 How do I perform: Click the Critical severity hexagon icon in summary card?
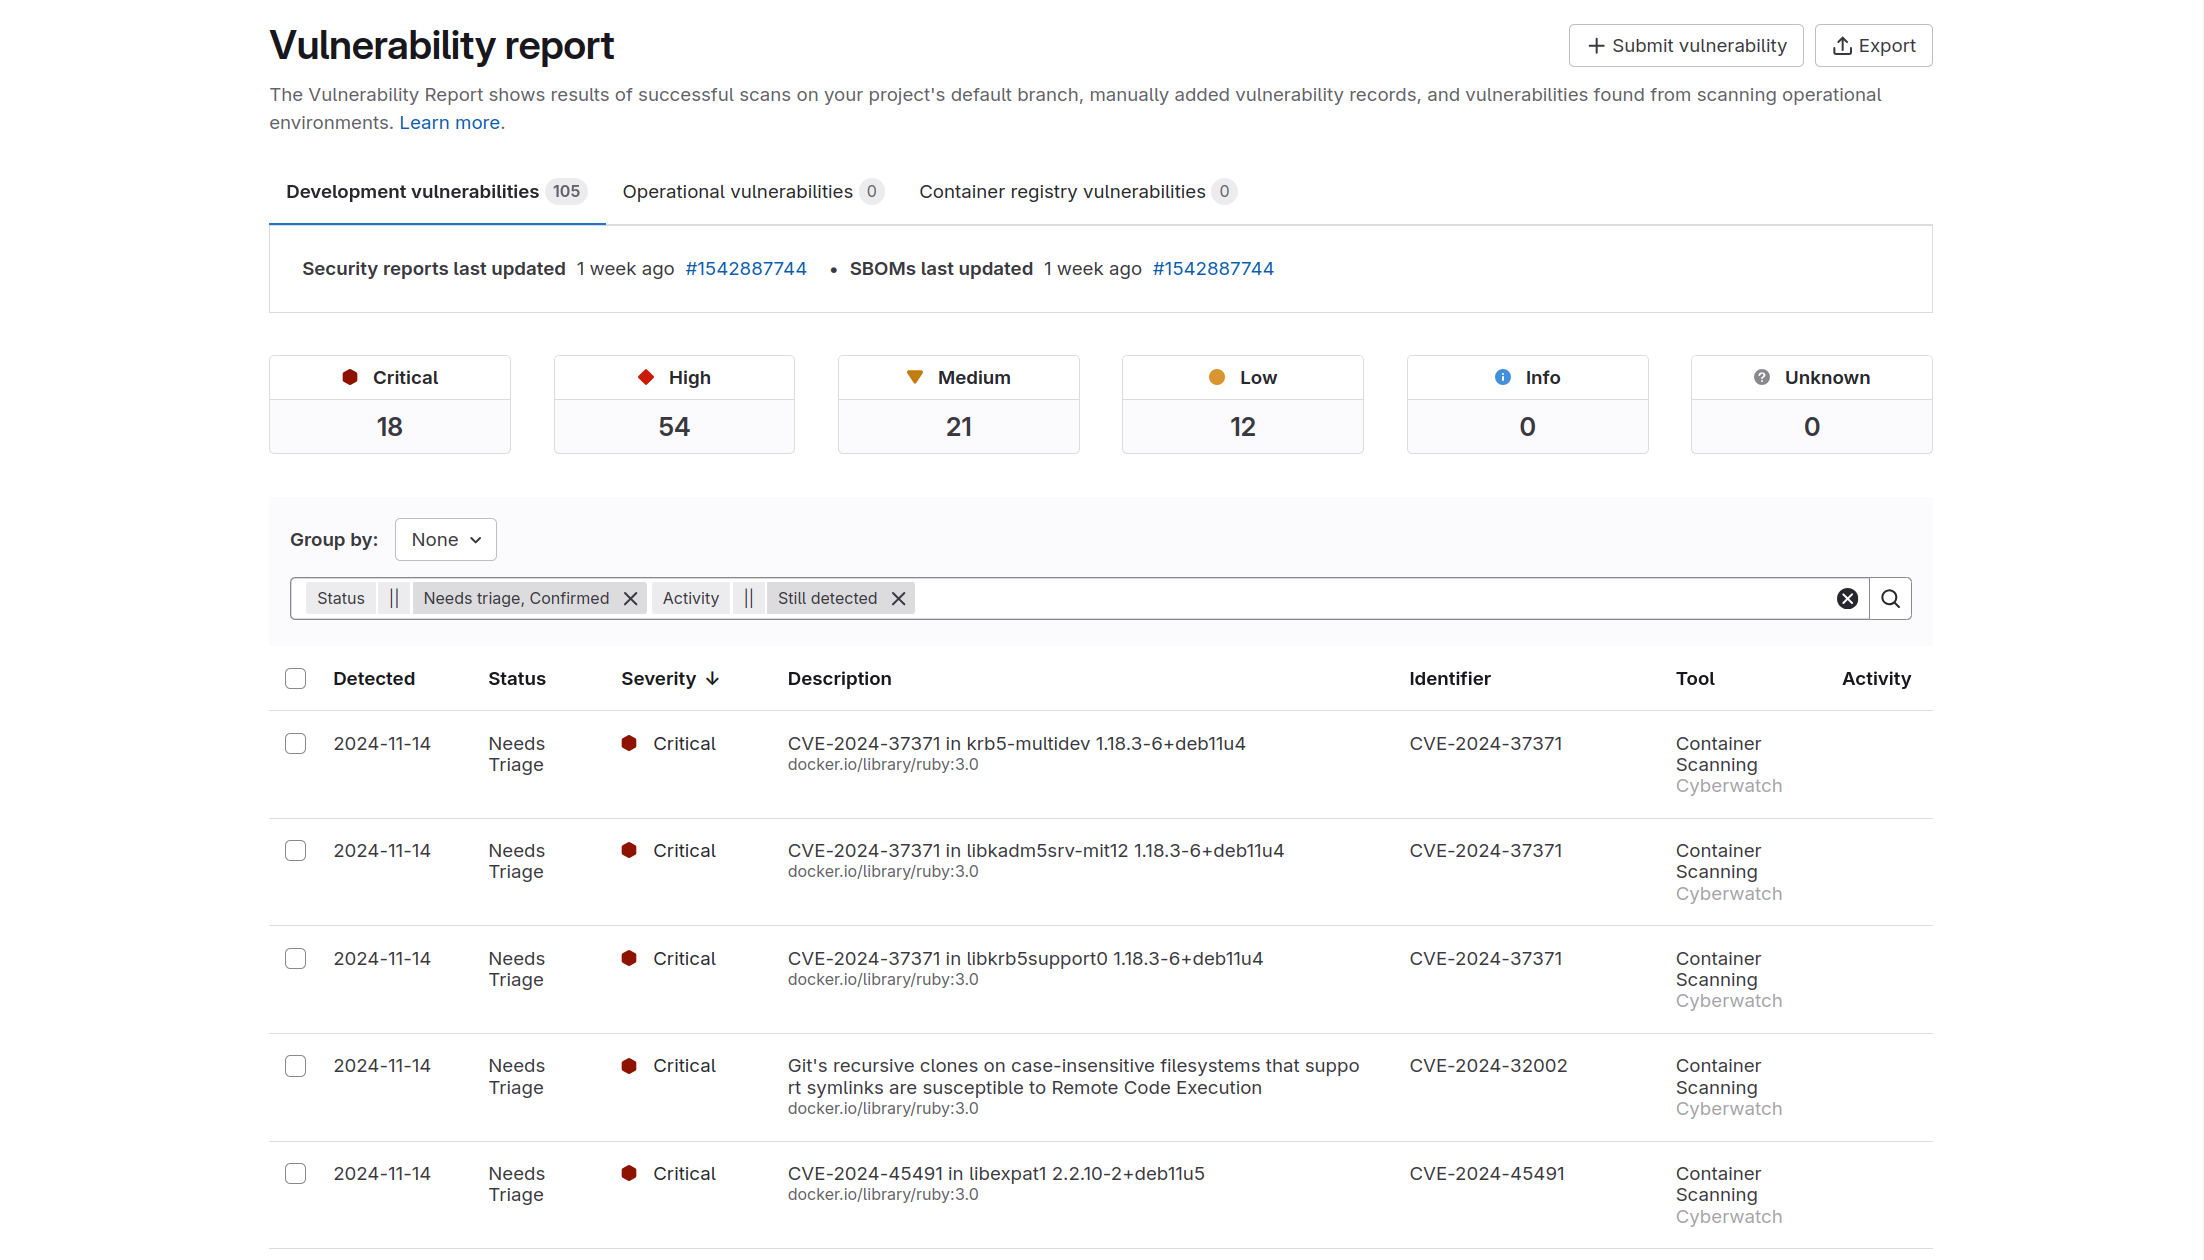pyautogui.click(x=350, y=377)
